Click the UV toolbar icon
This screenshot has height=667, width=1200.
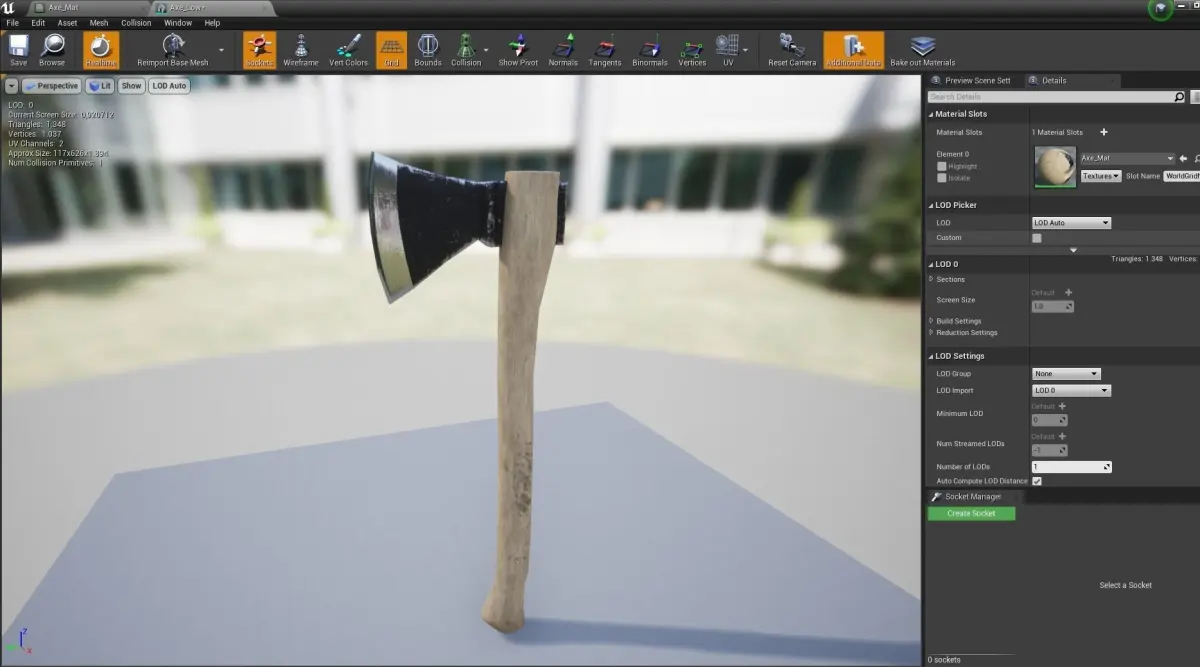tap(727, 49)
